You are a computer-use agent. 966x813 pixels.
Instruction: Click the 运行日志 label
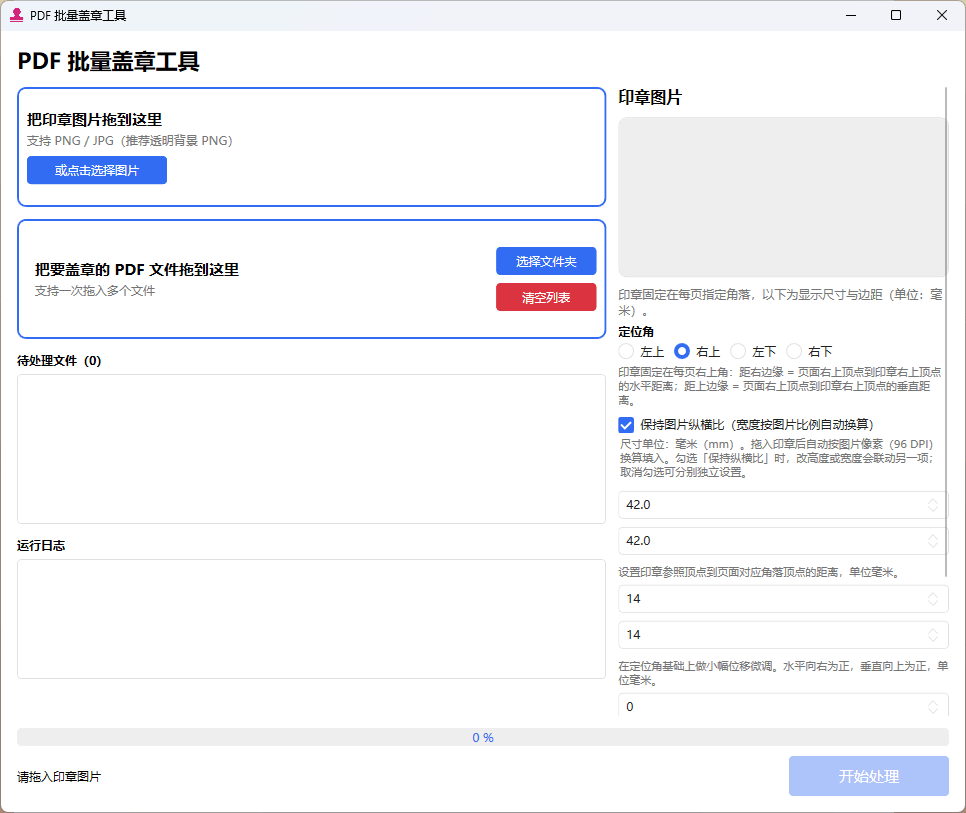point(41,546)
